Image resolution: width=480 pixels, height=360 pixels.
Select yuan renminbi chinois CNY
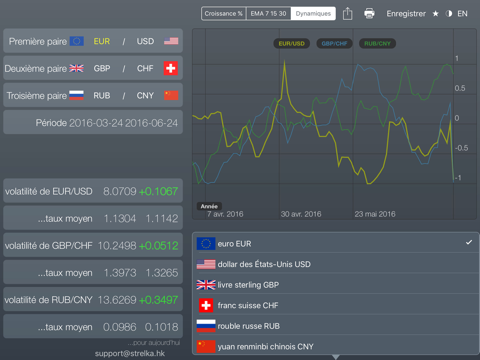pos(336,346)
